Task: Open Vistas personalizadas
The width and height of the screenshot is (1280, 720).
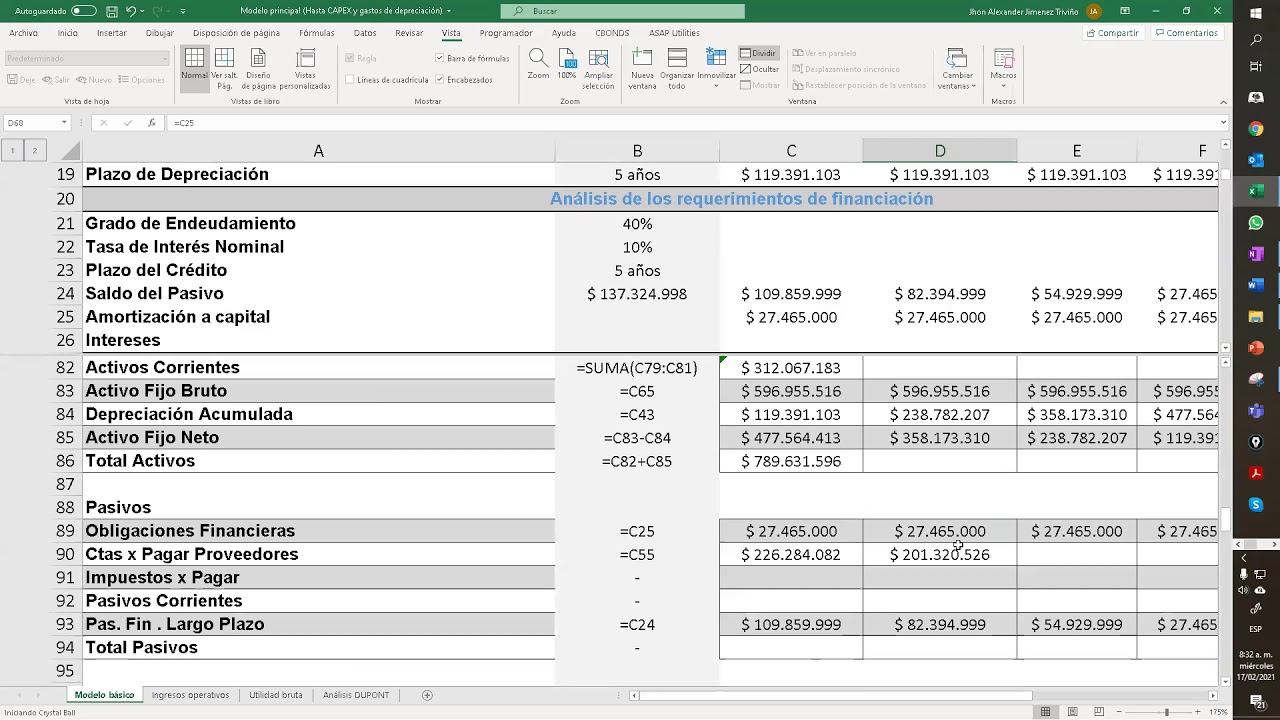Action: [305, 68]
